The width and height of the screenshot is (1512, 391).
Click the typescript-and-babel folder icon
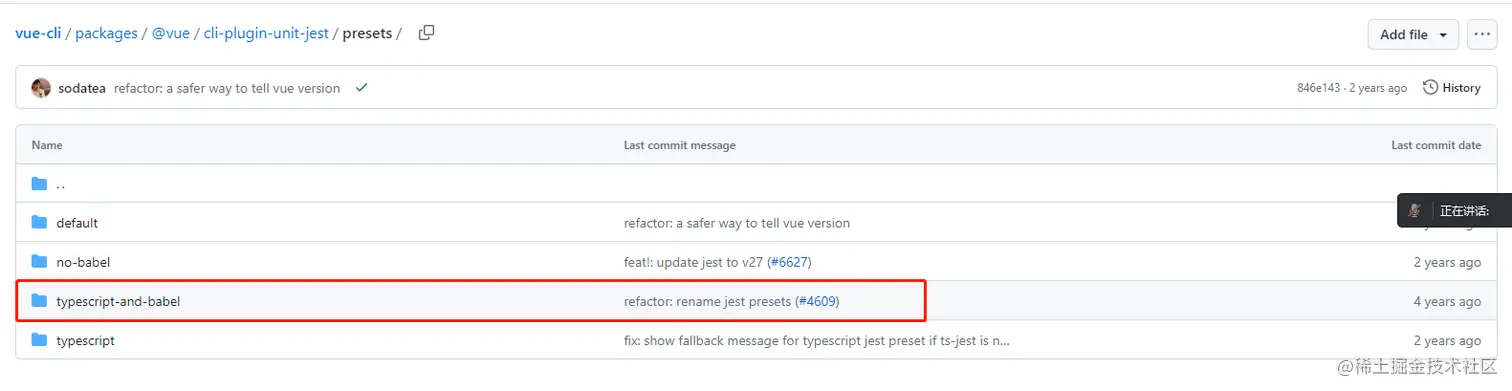click(x=39, y=301)
